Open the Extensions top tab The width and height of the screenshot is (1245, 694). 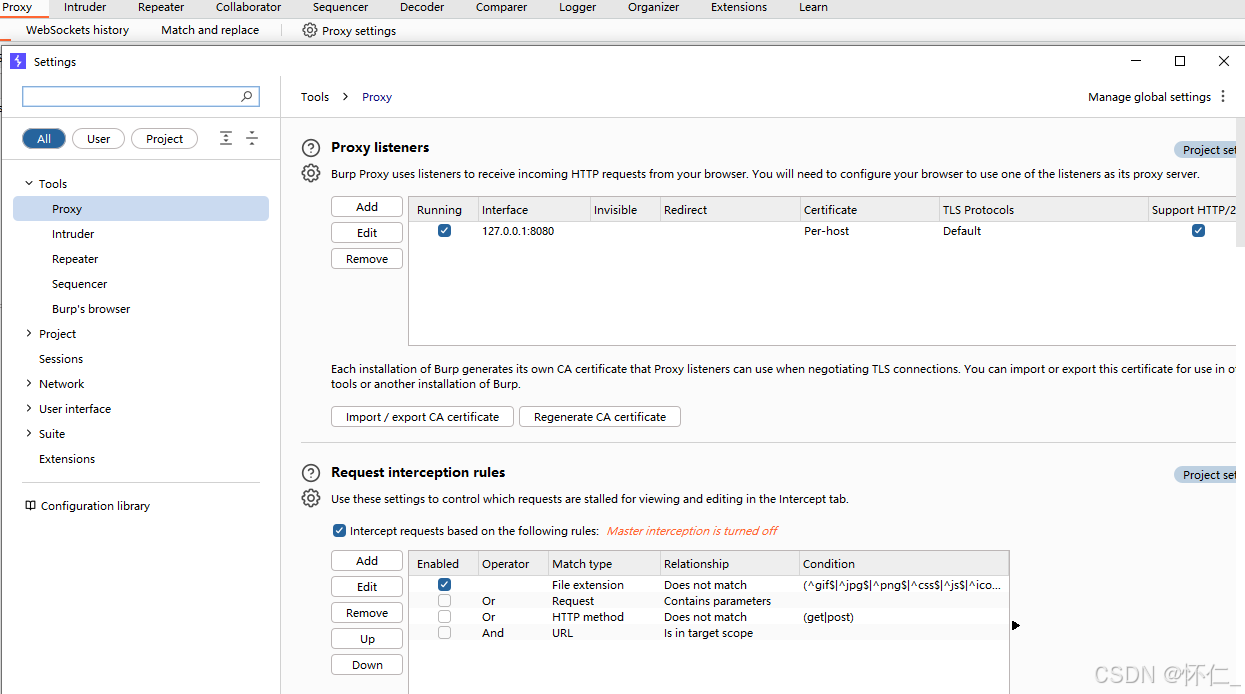(x=740, y=7)
